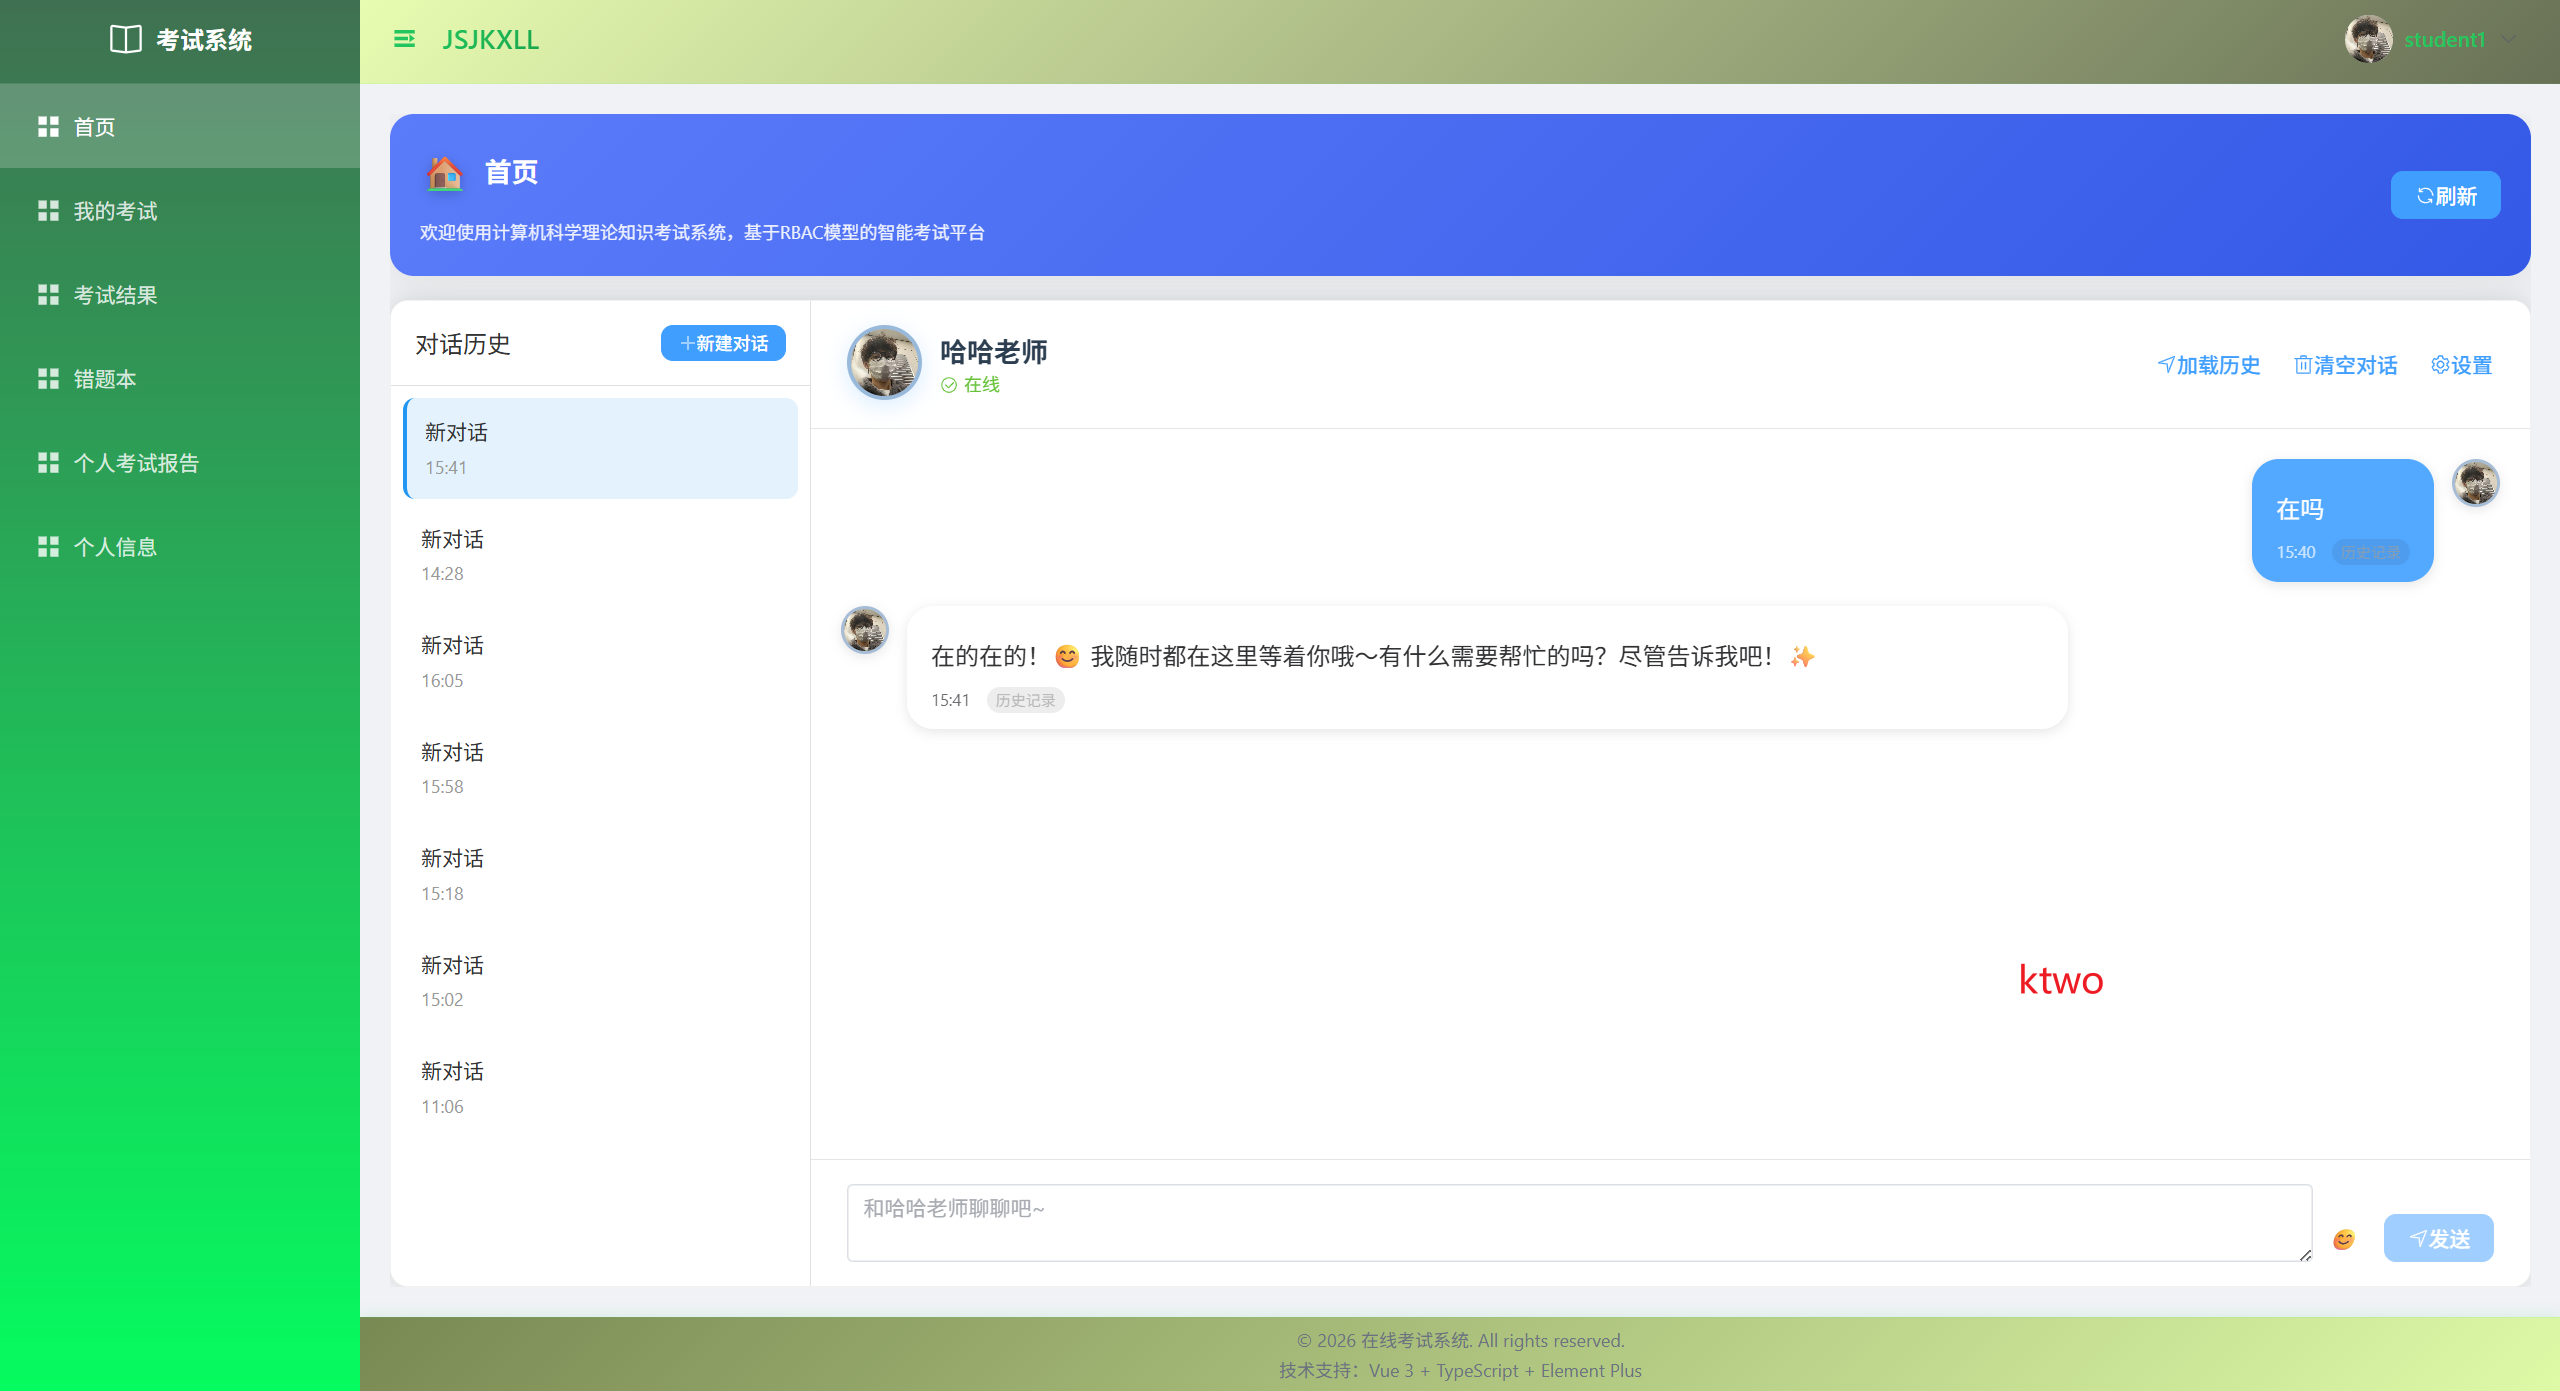Click the book logo icon
Screen dimensions: 2560x1391
click(x=125, y=39)
